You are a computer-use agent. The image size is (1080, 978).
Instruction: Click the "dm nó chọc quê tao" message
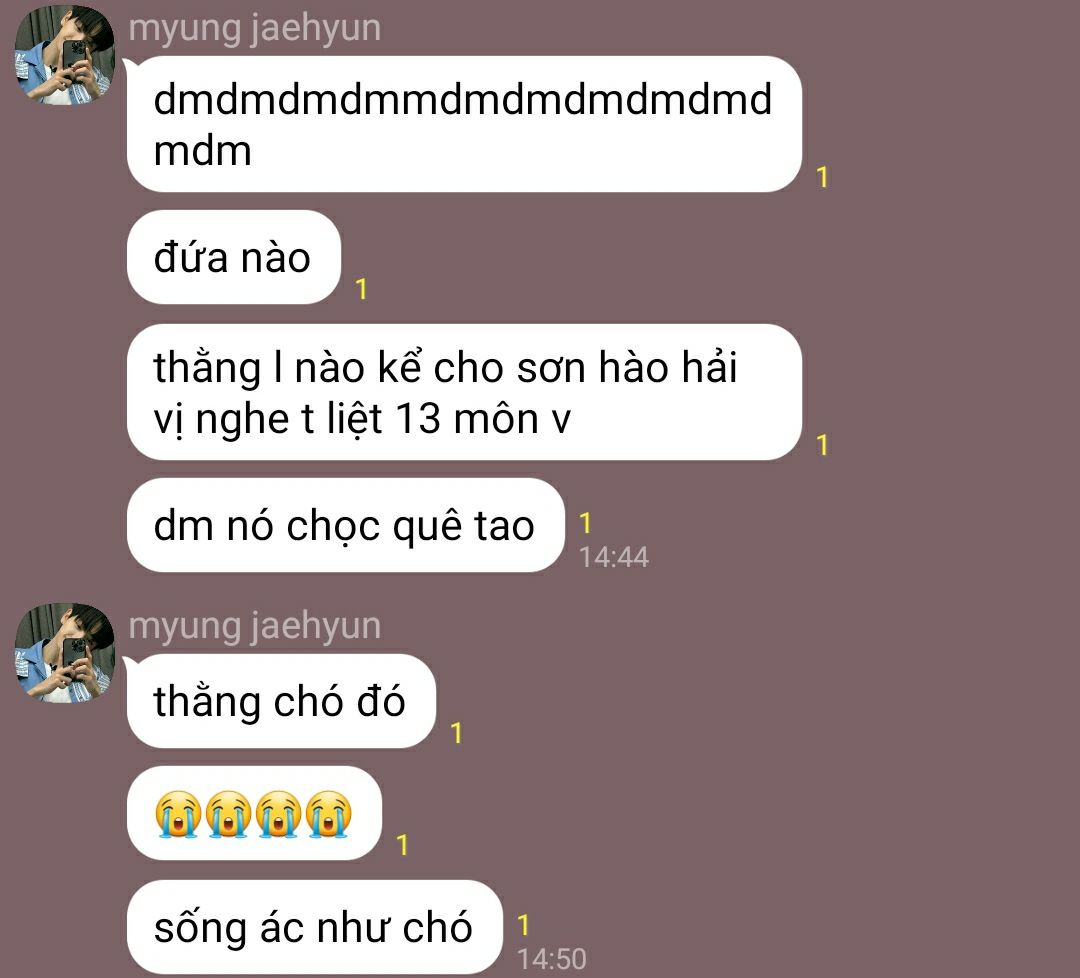tap(346, 525)
